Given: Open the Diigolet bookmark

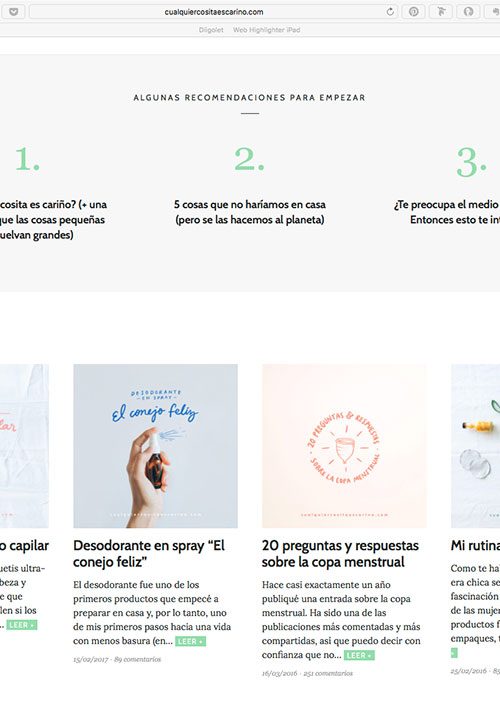Looking at the screenshot, I should pos(211,30).
